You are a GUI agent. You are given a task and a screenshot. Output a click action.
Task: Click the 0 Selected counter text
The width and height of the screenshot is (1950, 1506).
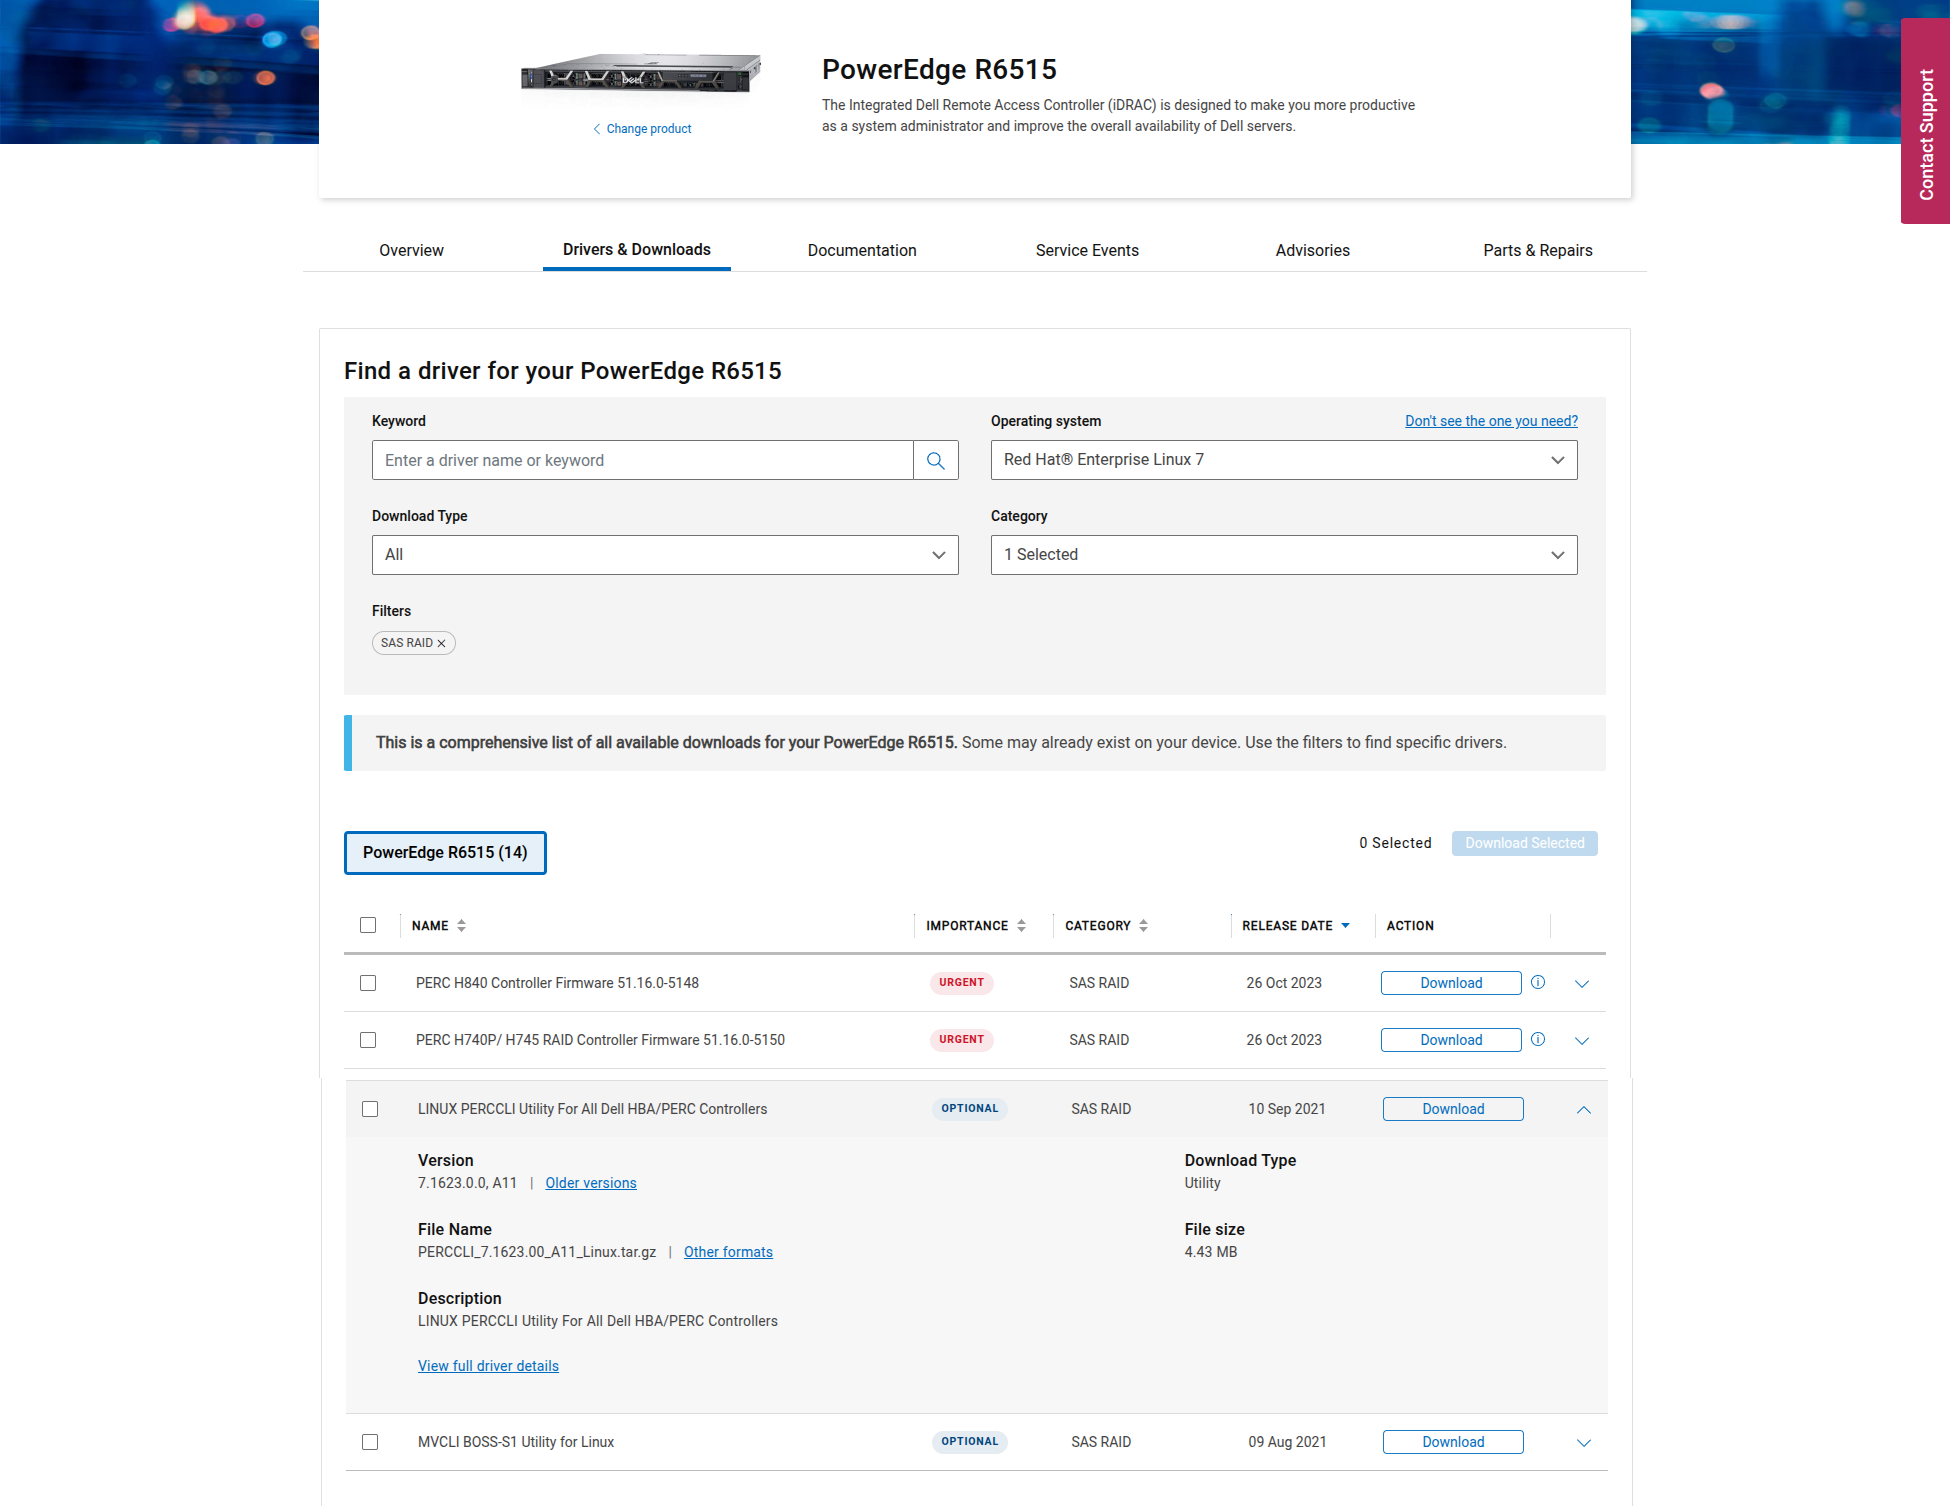point(1395,843)
